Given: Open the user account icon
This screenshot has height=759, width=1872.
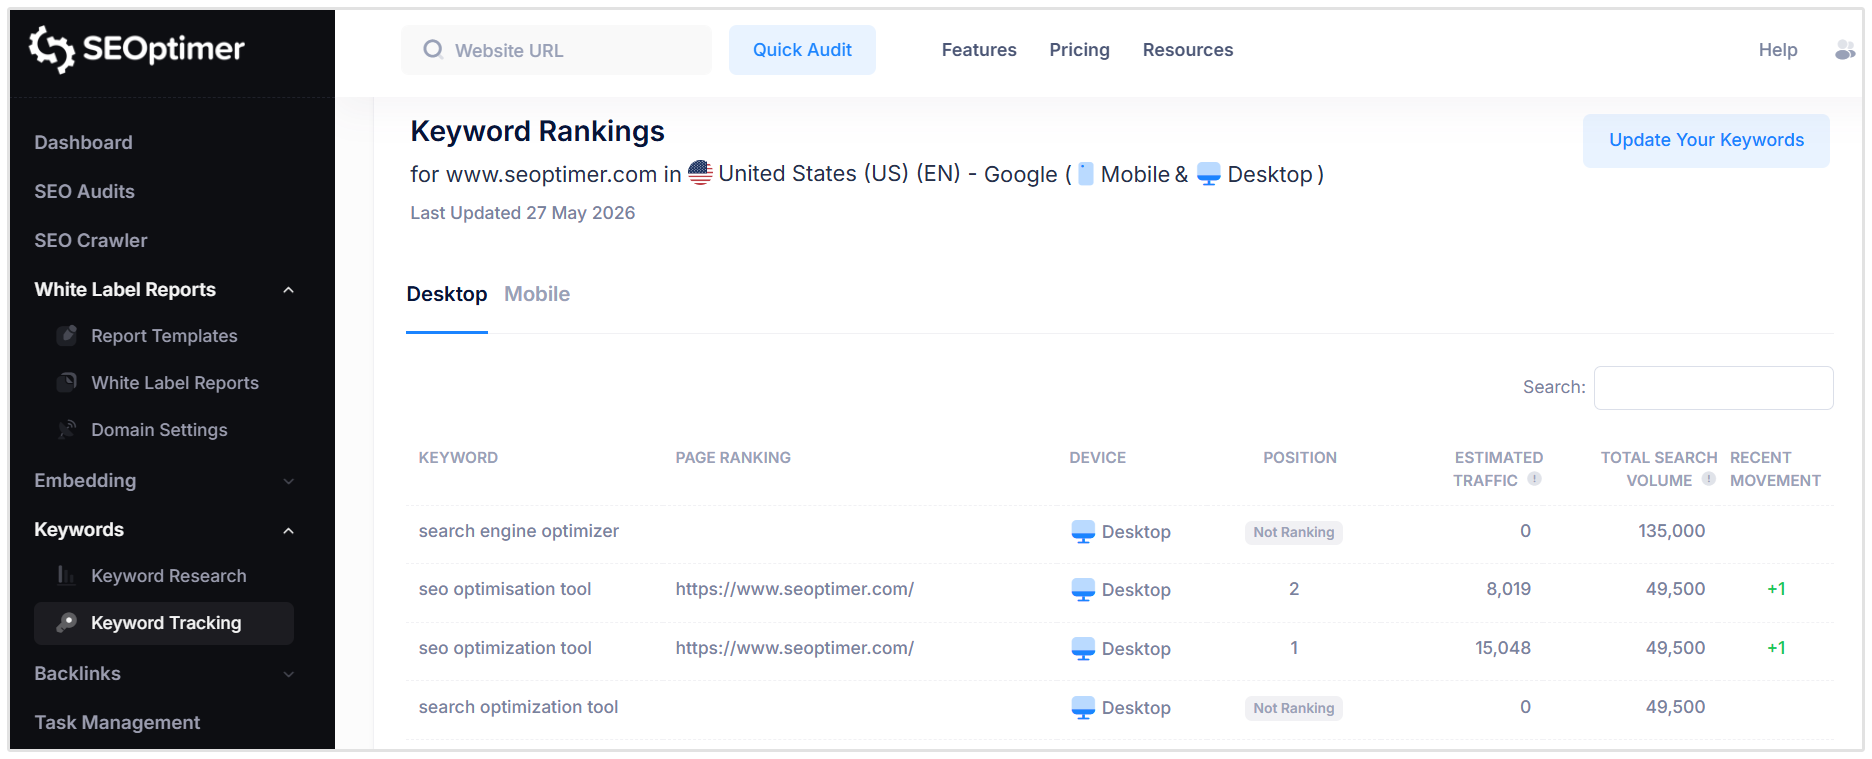Looking at the screenshot, I should pyautogui.click(x=1845, y=50).
